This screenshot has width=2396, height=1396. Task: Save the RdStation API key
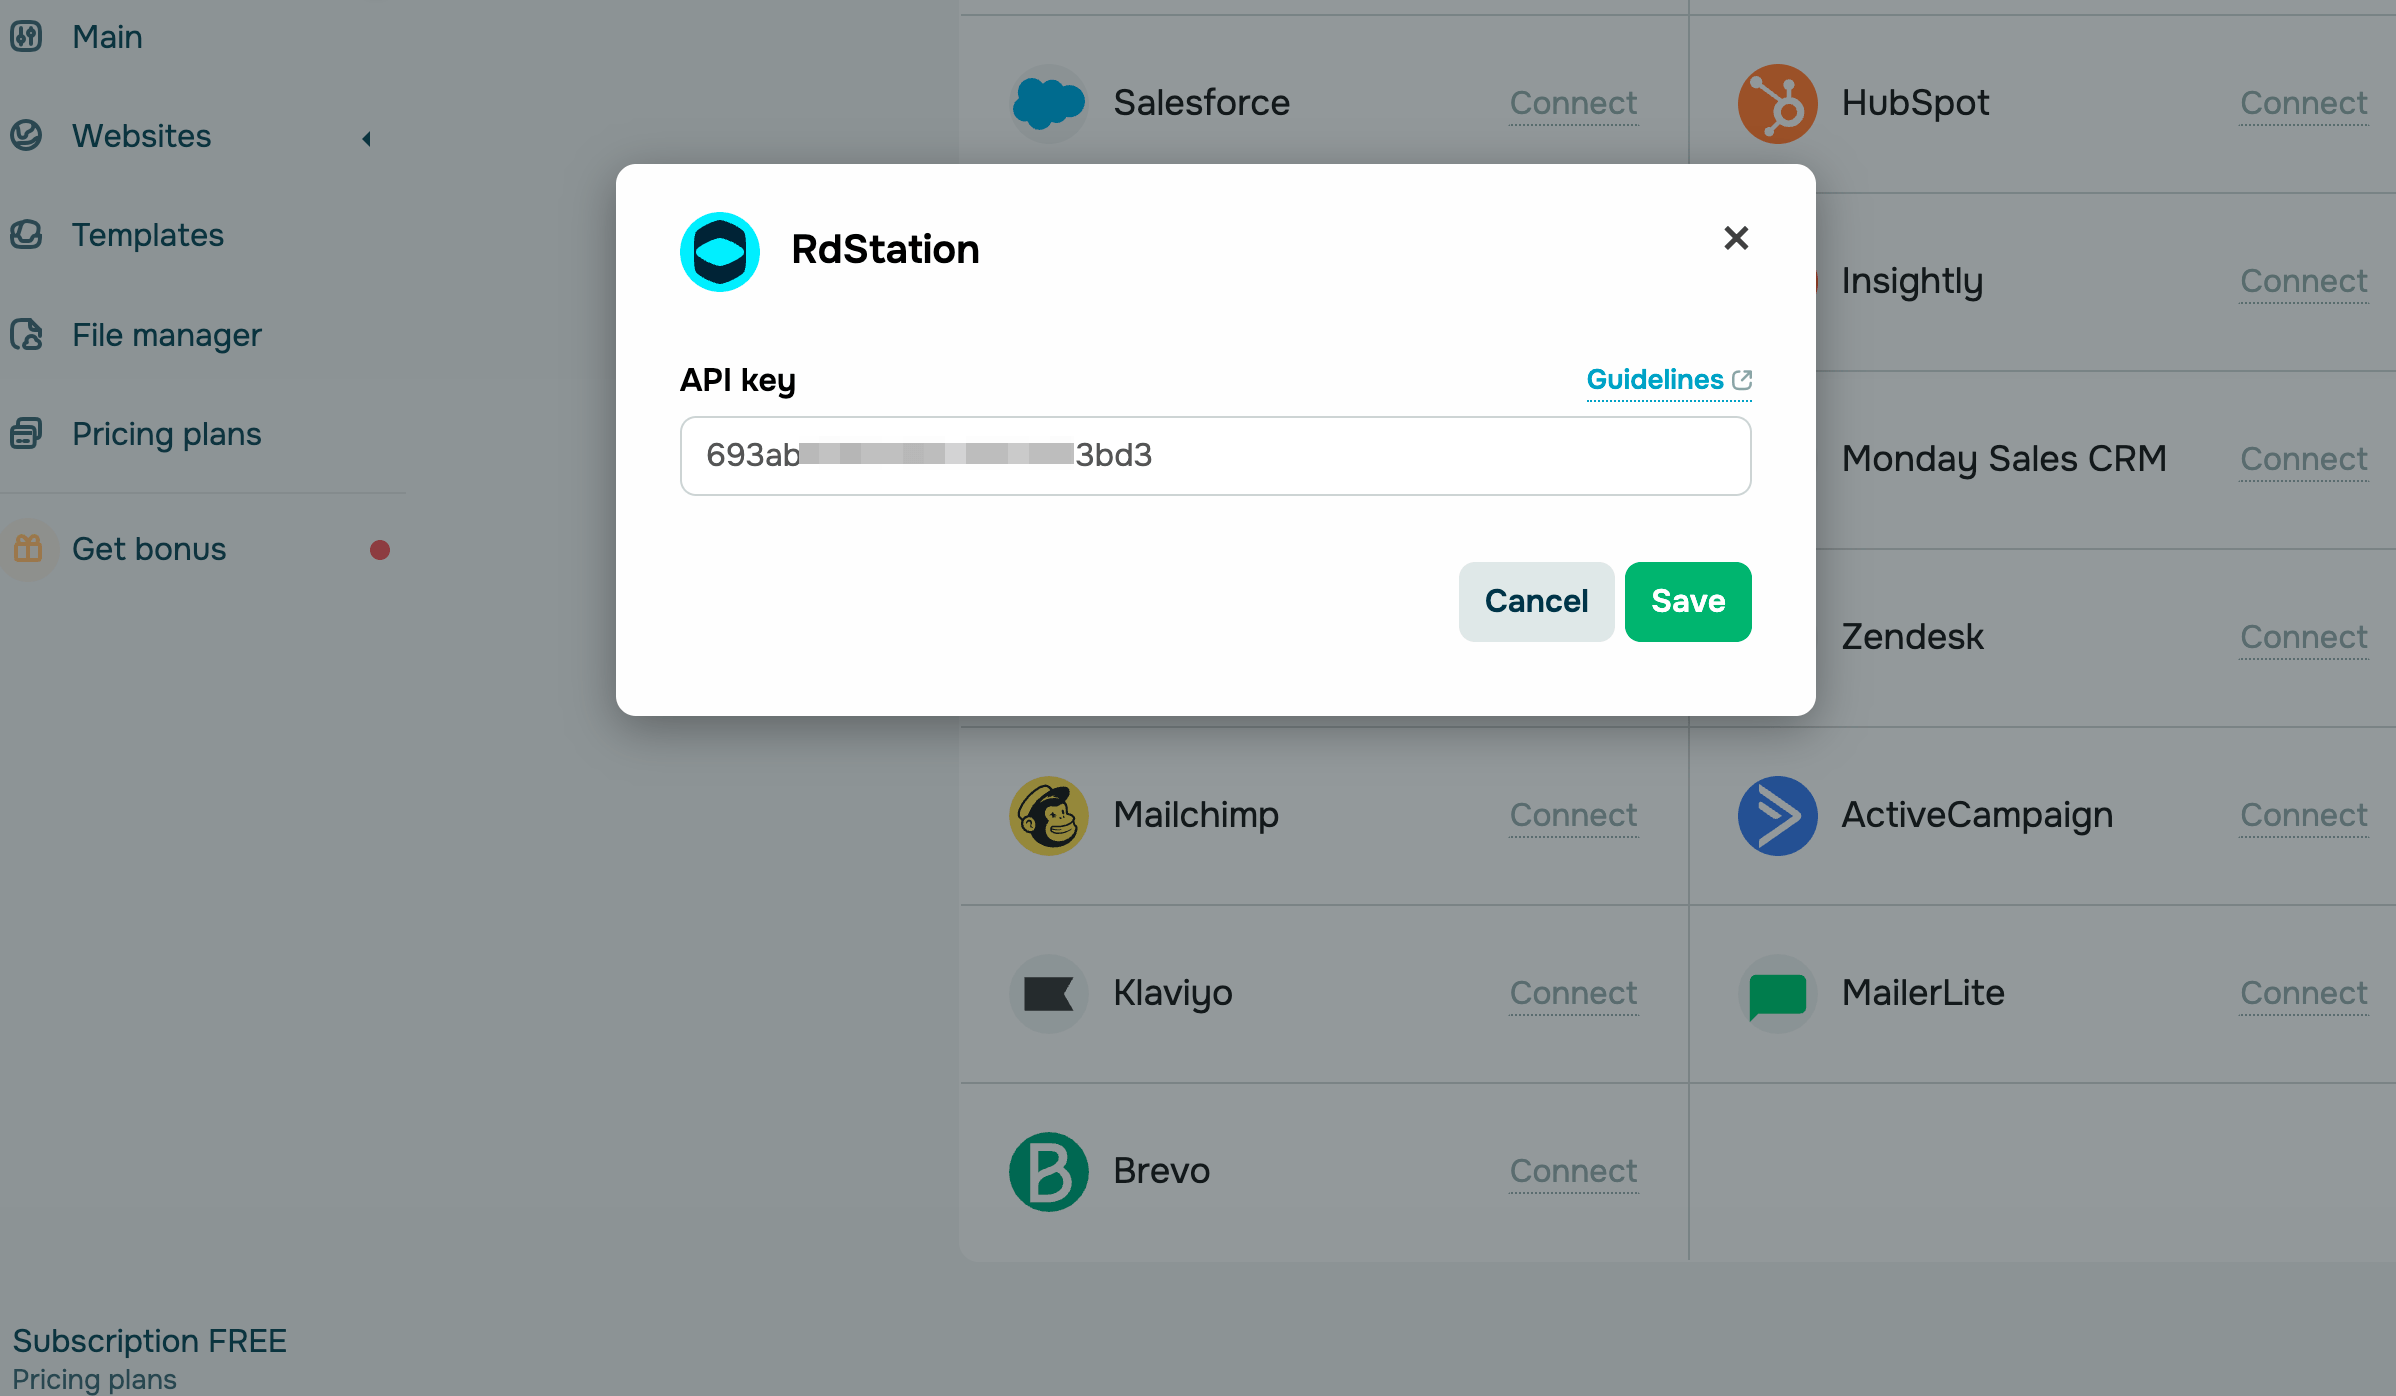click(1687, 601)
